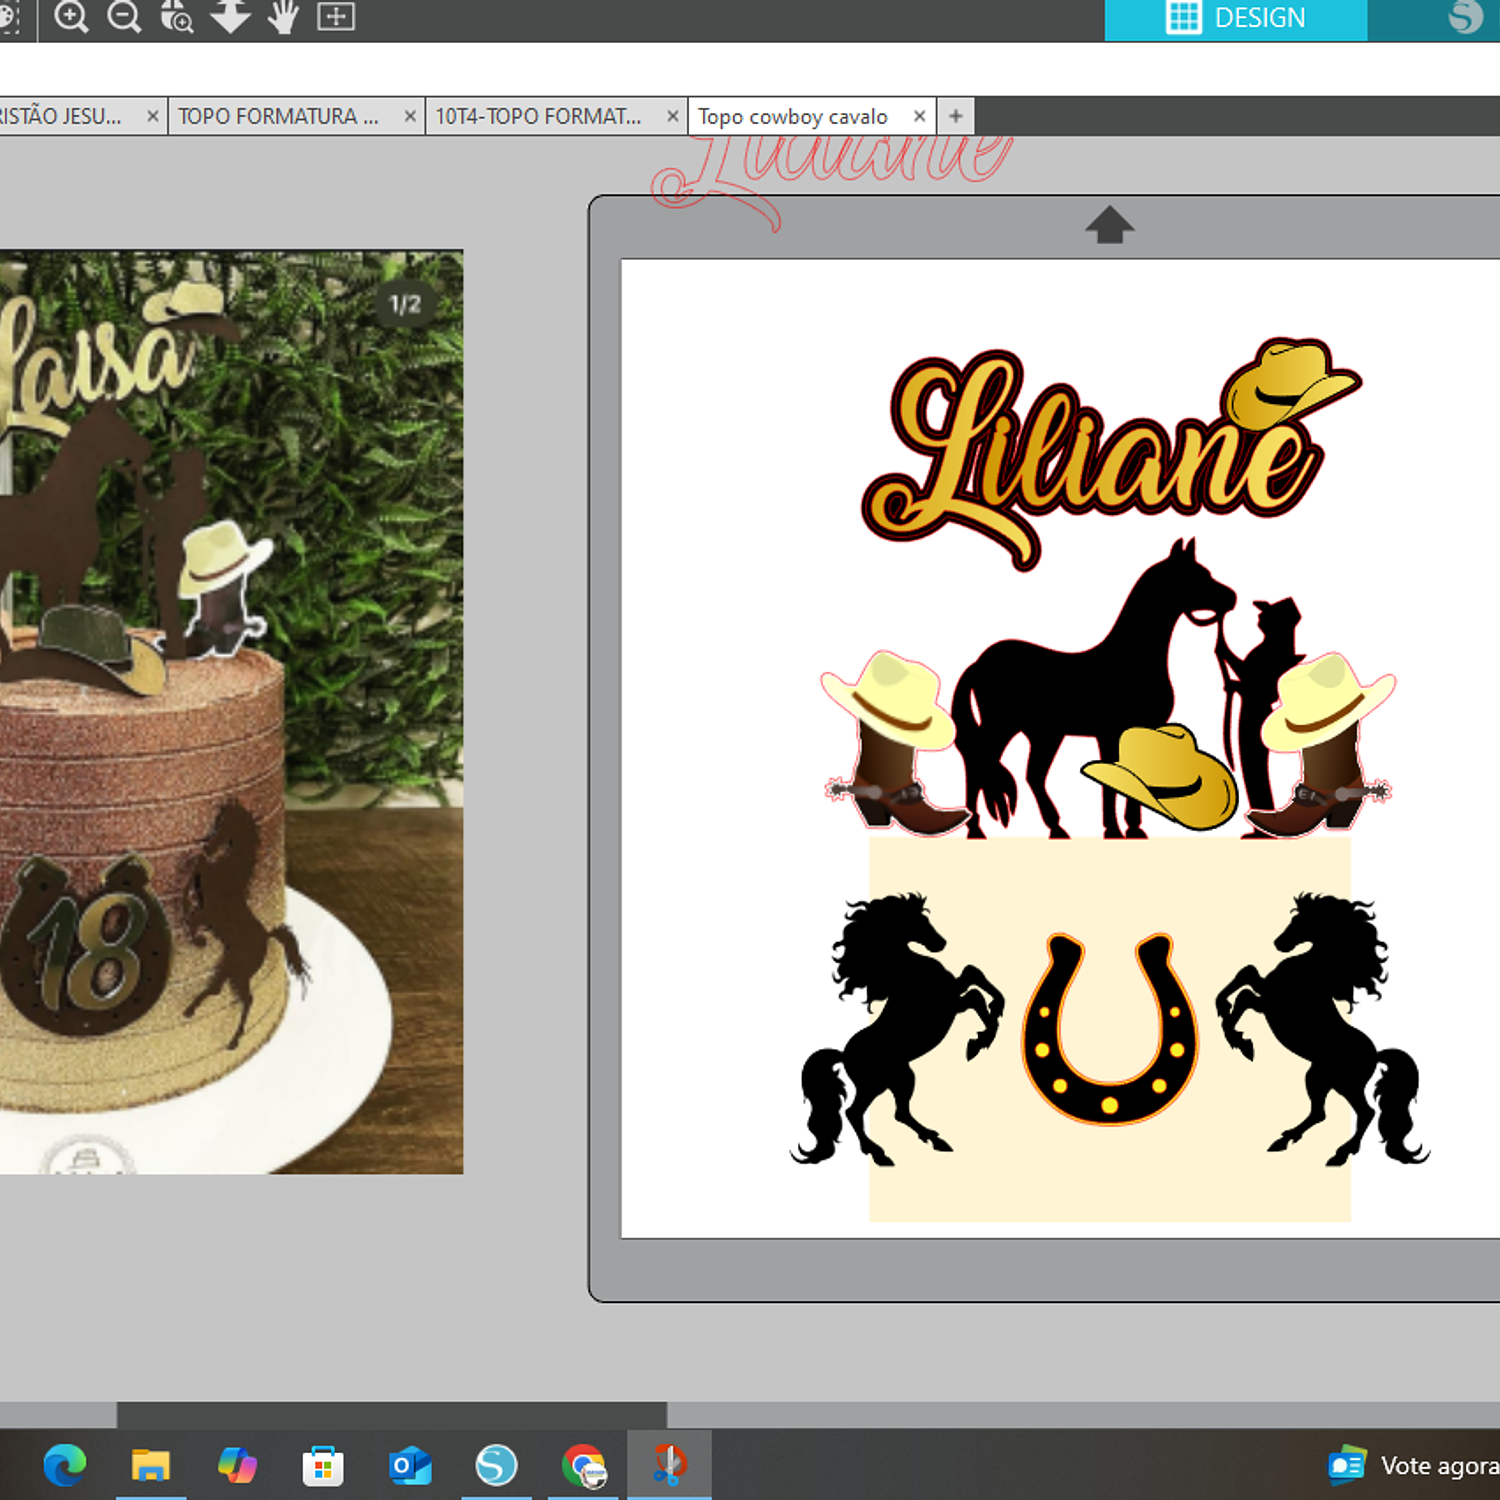Switch to TOPO FORMATURA document tab

click(x=279, y=117)
